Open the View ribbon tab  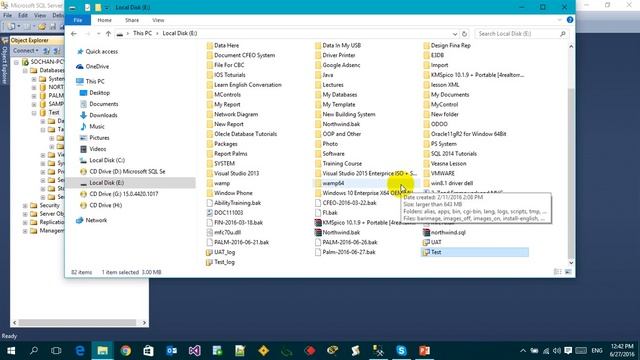point(158,20)
